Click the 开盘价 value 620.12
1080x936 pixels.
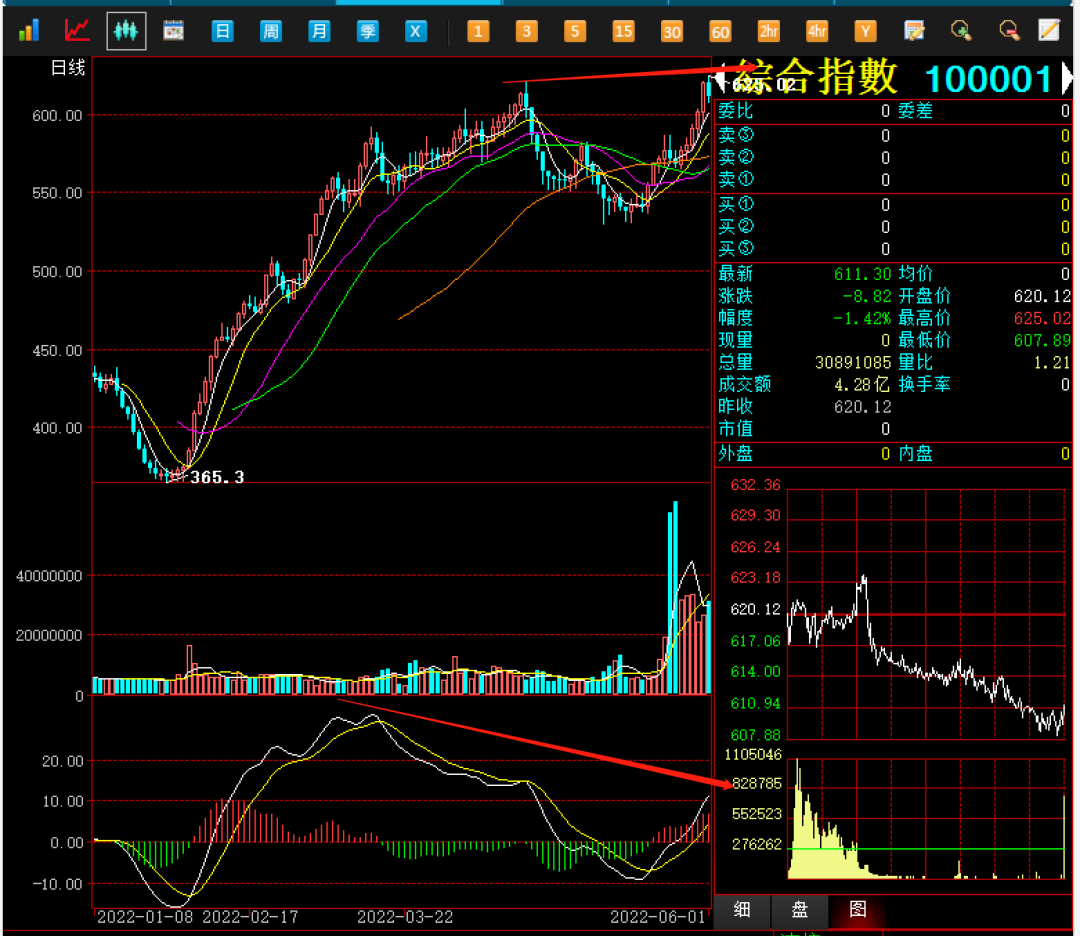(1042, 296)
